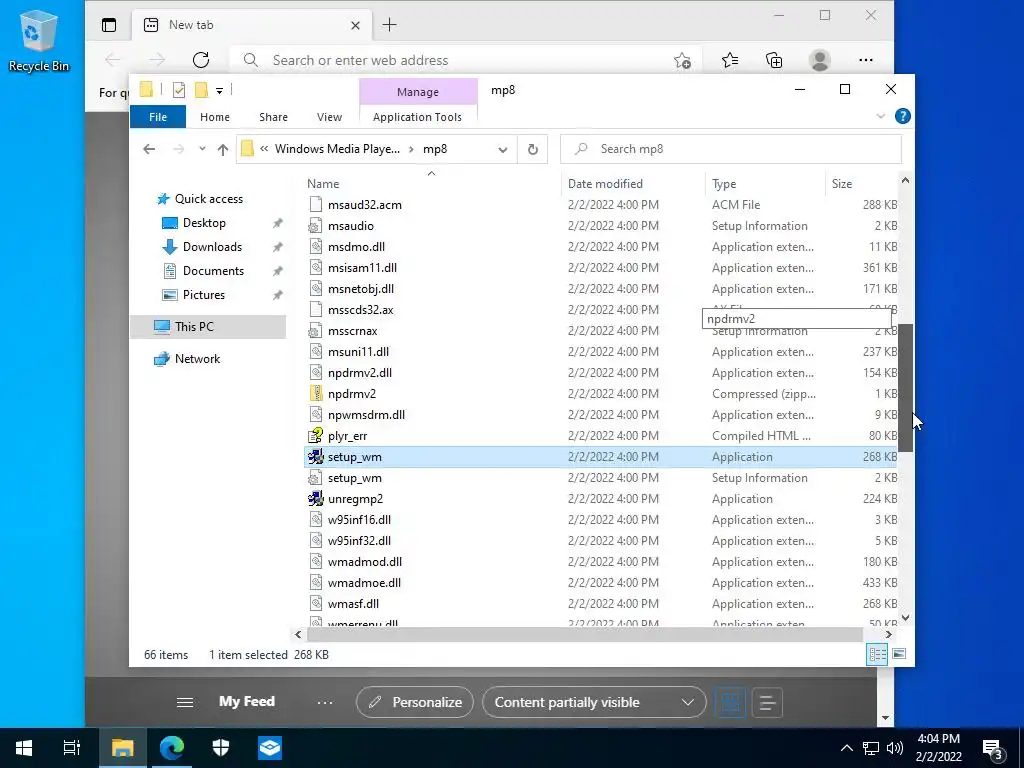Viewport: 1024px width, 768px height.
Task: Open Edge Settings and more menu
Action: (x=866, y=60)
